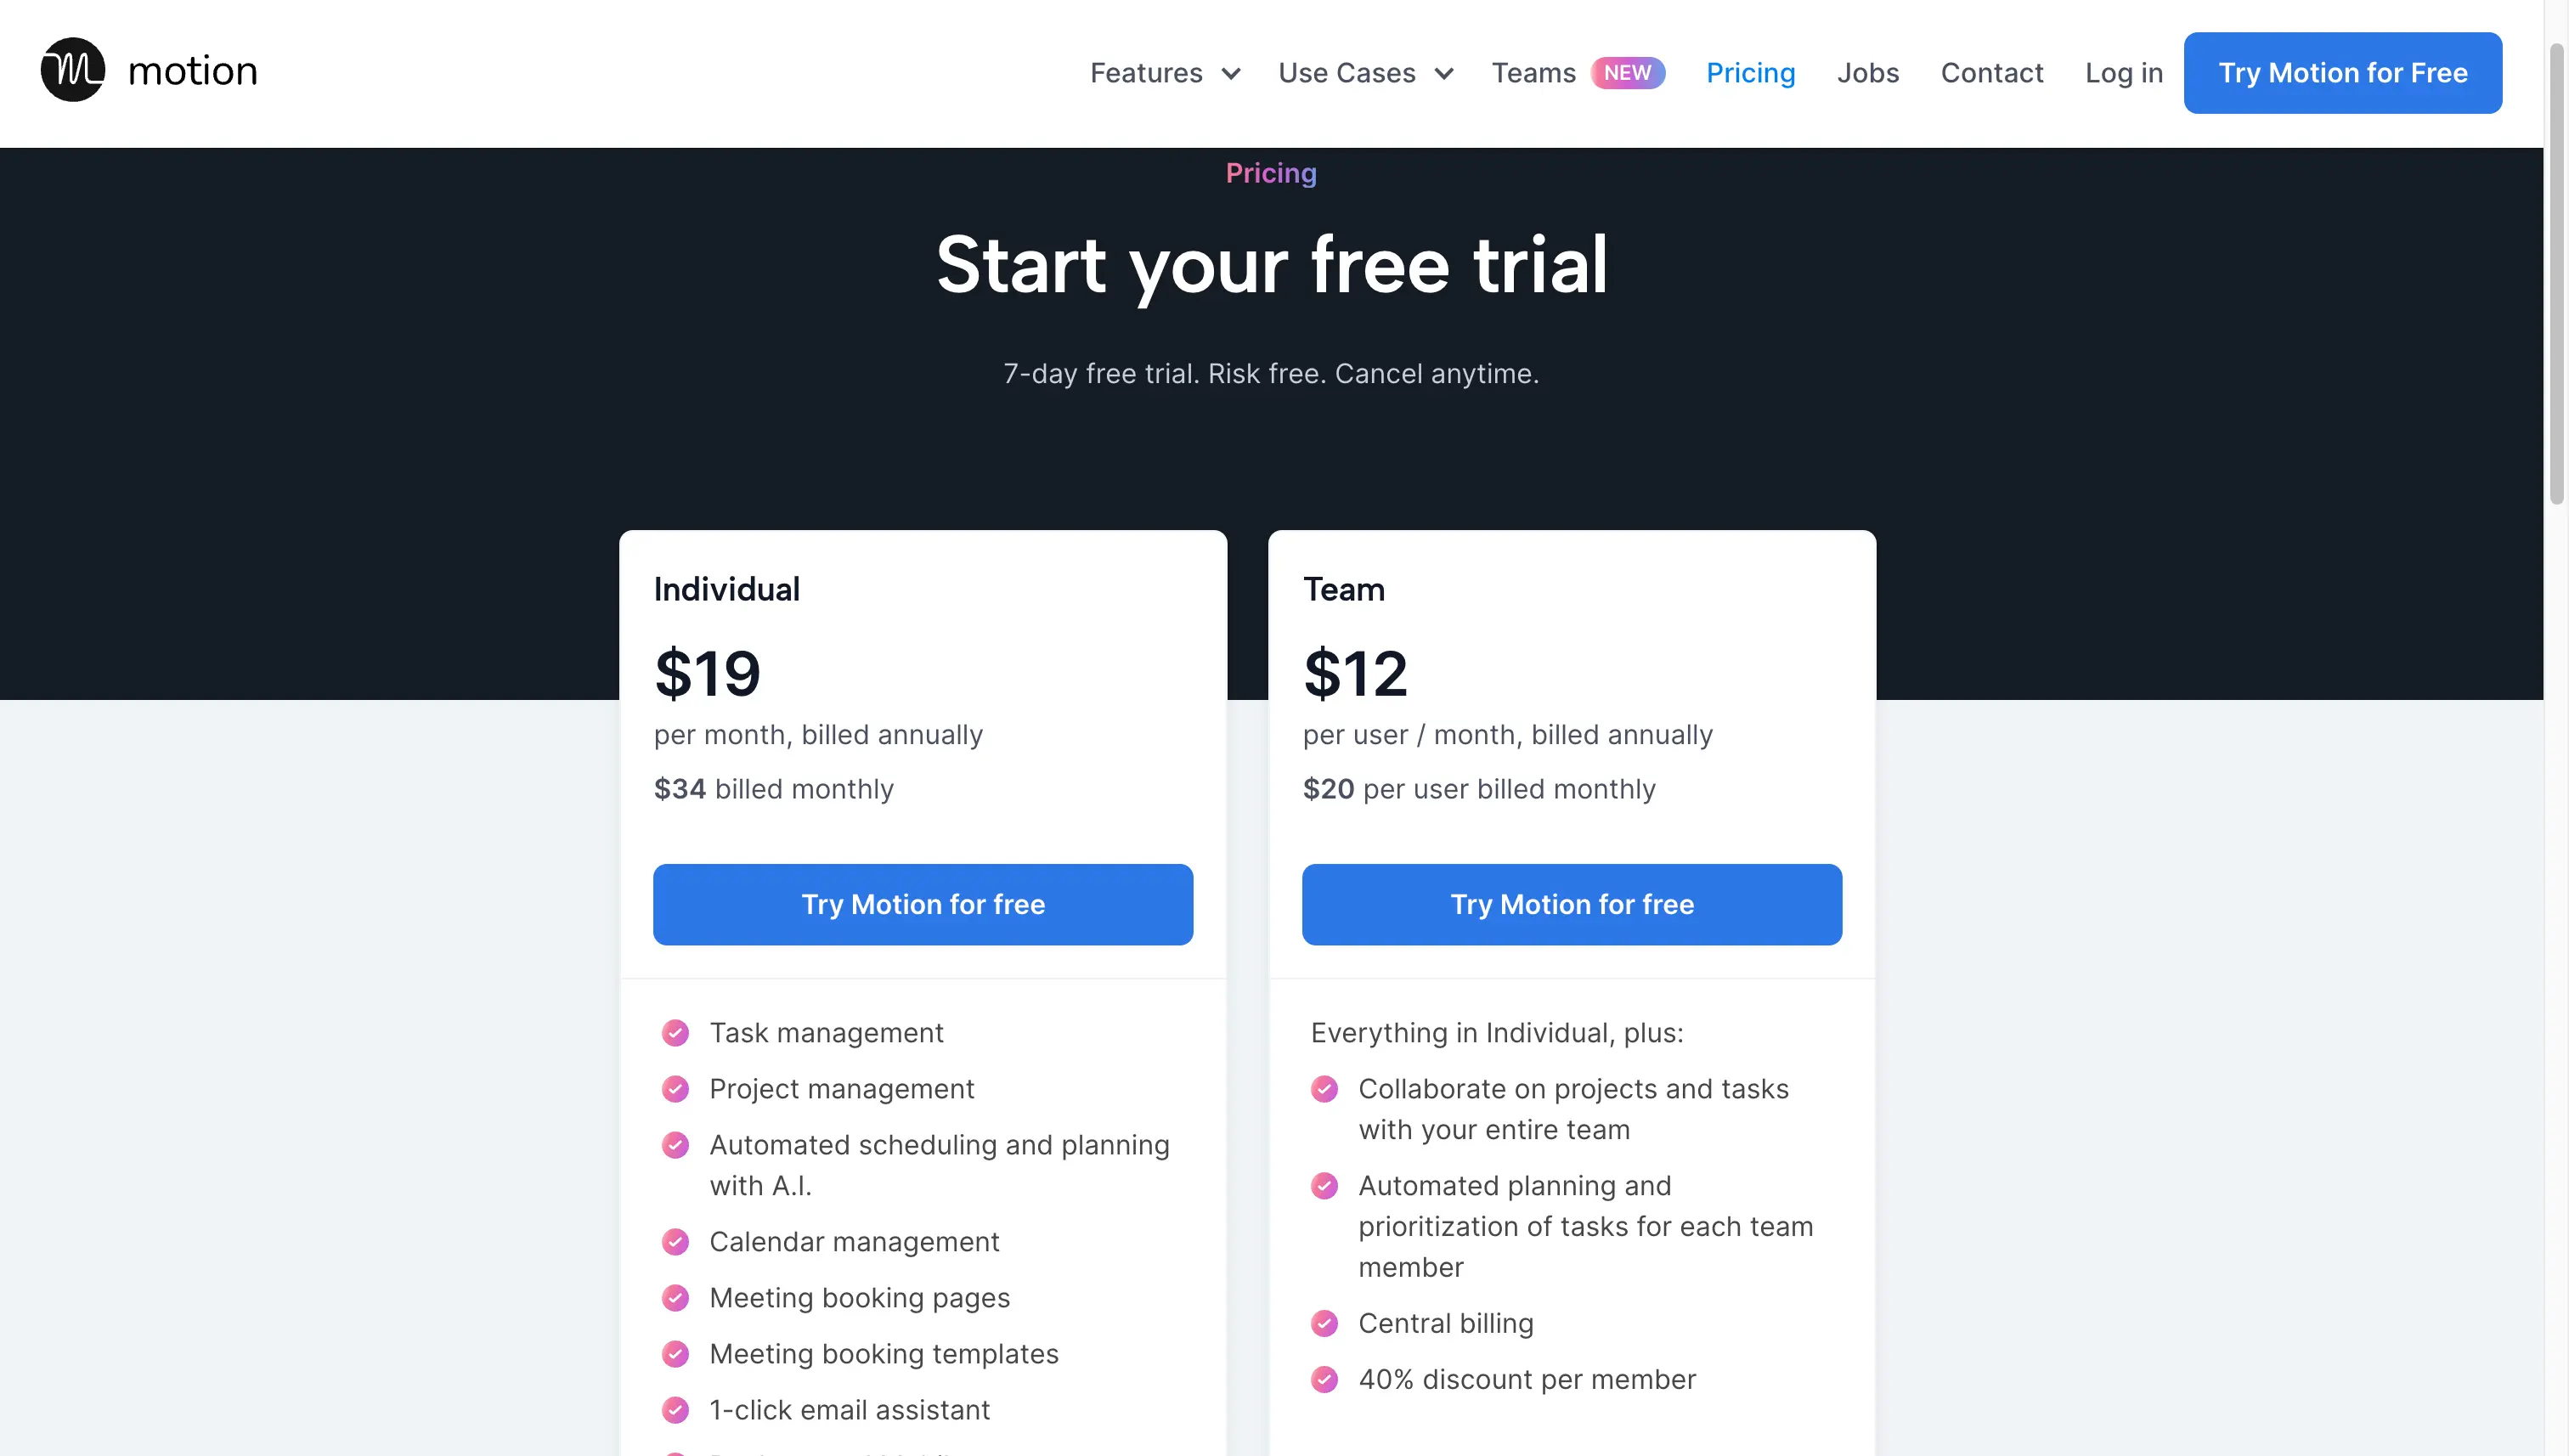Click Try Motion for Free Individual button

click(x=923, y=904)
